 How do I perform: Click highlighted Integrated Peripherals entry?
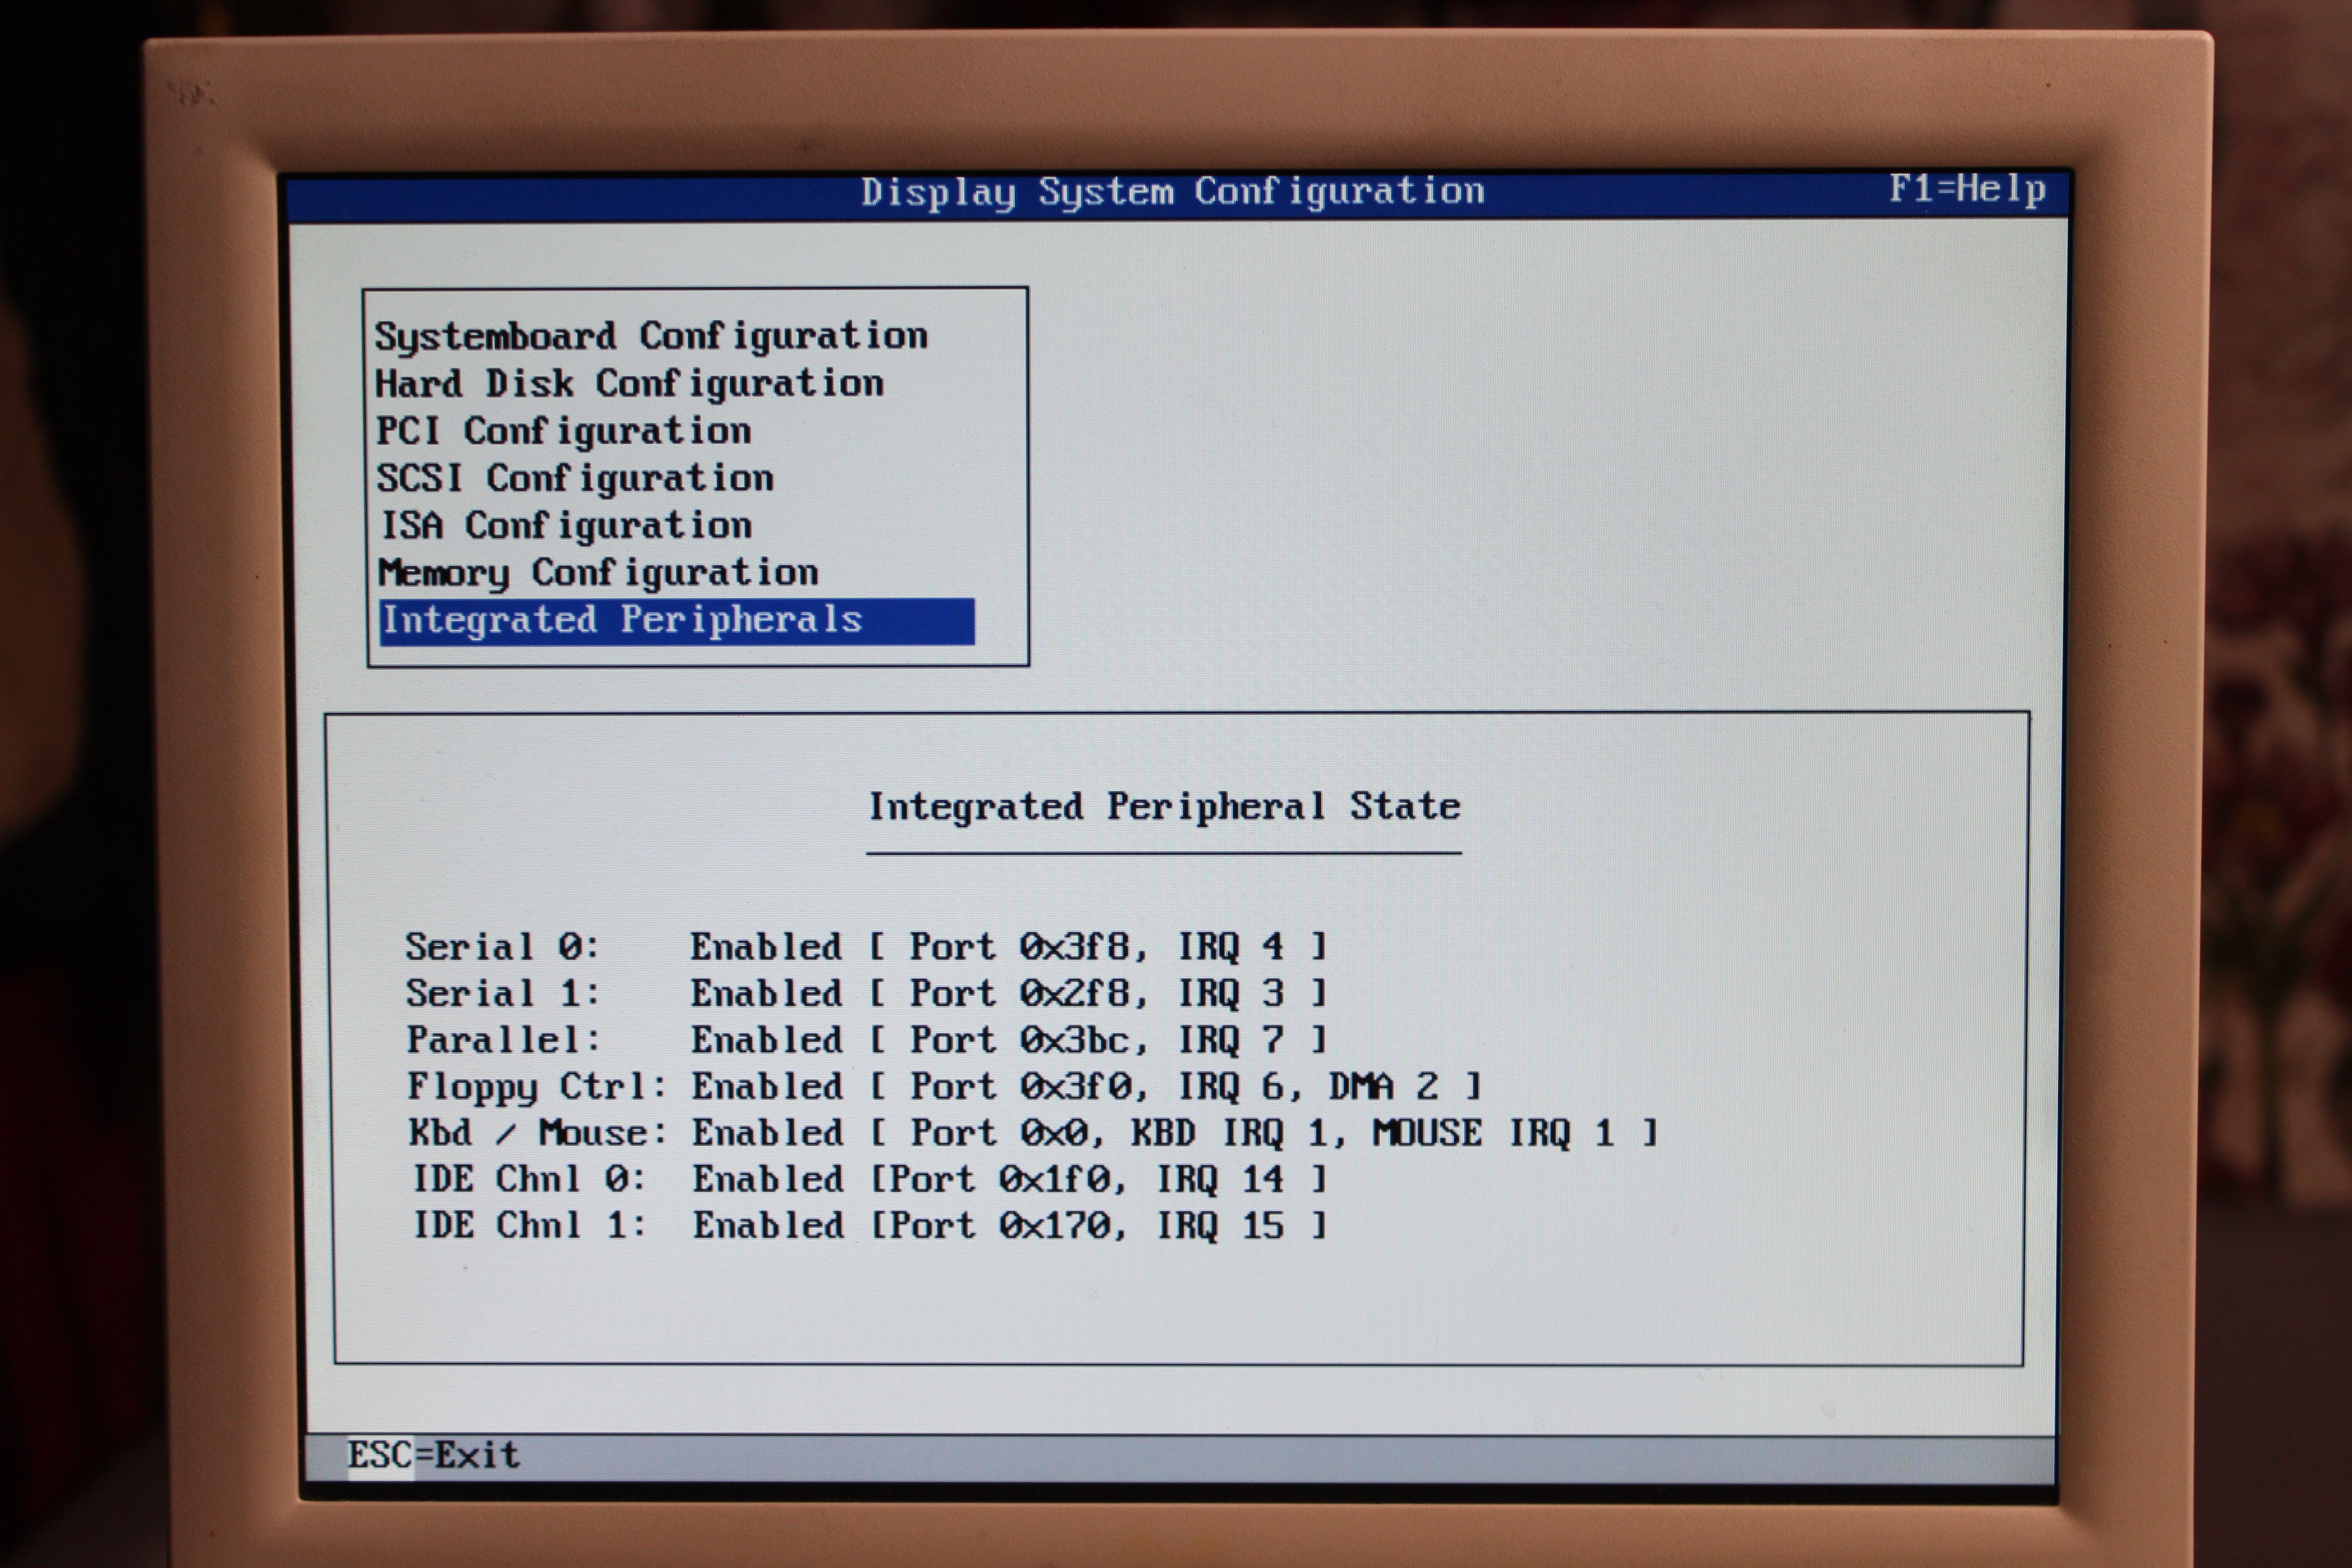(622, 621)
